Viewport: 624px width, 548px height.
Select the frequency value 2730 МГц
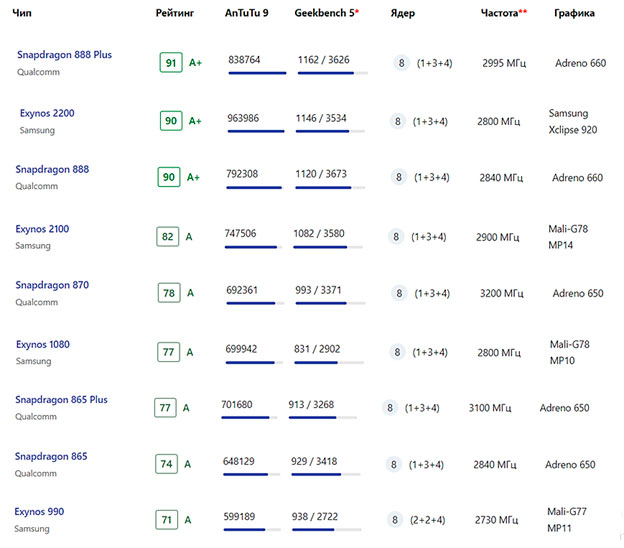click(497, 520)
